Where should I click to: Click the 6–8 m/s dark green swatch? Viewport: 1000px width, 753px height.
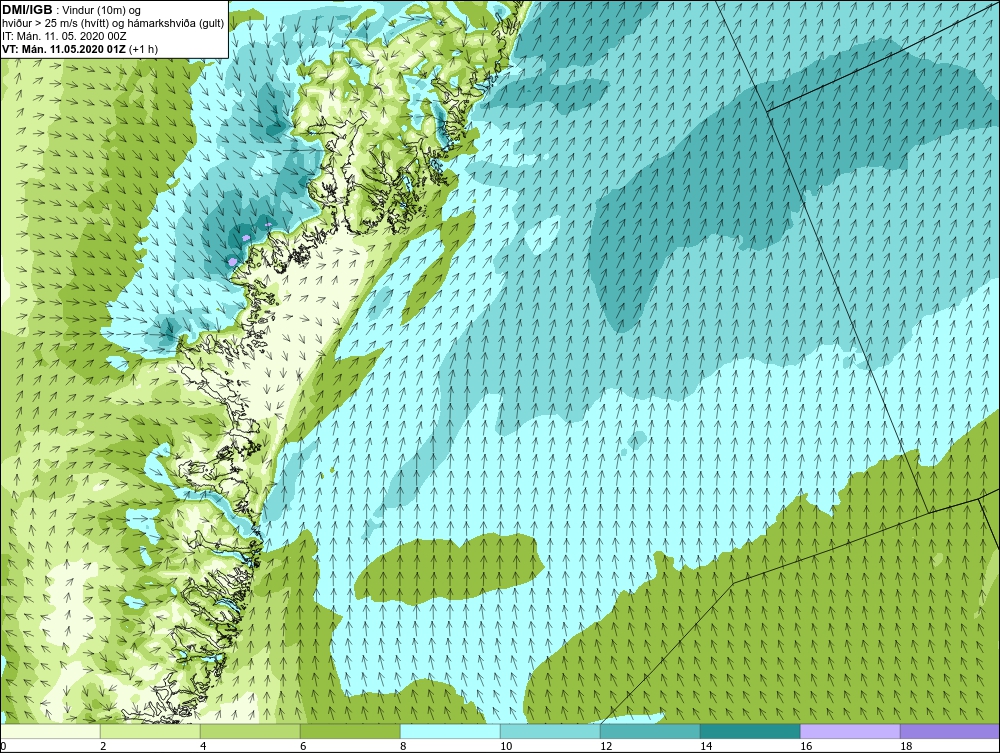coord(350,731)
